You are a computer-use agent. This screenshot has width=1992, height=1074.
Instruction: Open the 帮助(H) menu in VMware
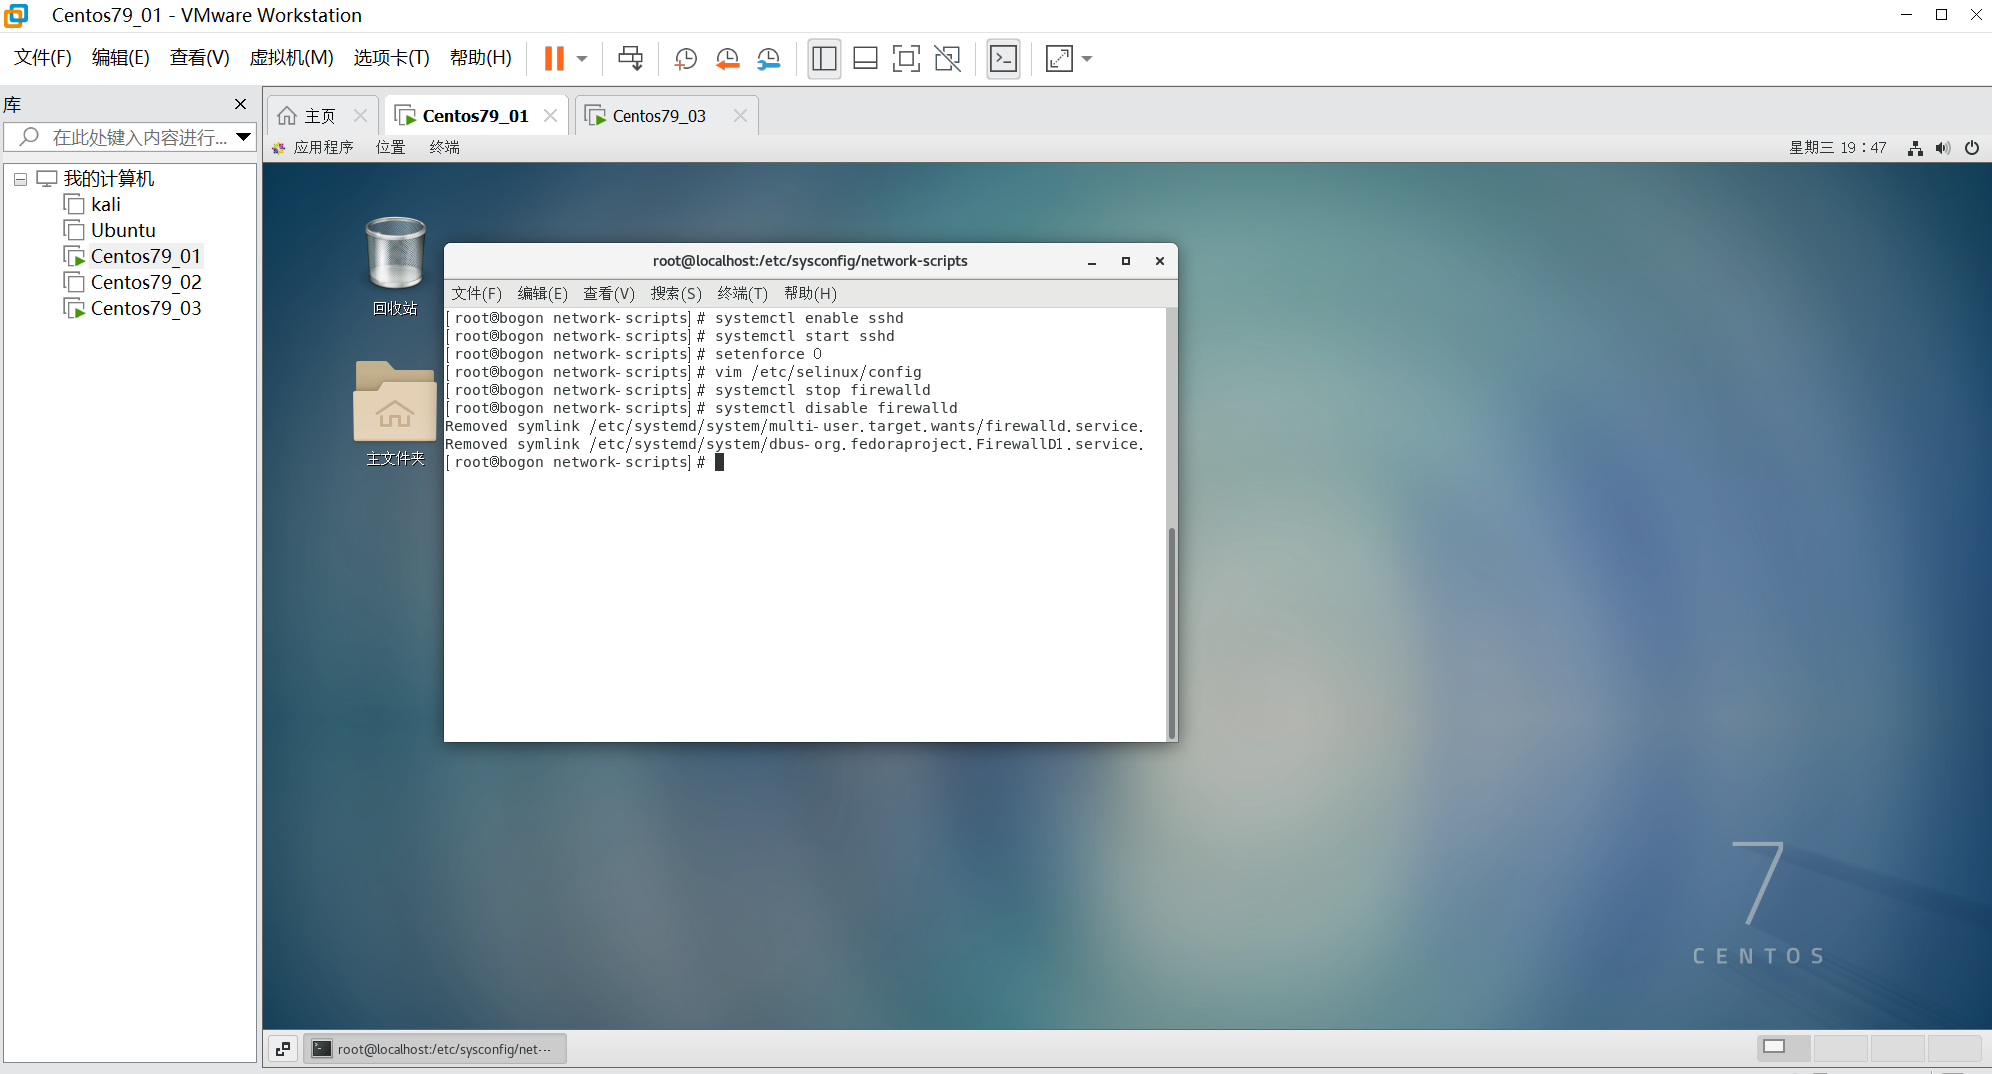480,58
